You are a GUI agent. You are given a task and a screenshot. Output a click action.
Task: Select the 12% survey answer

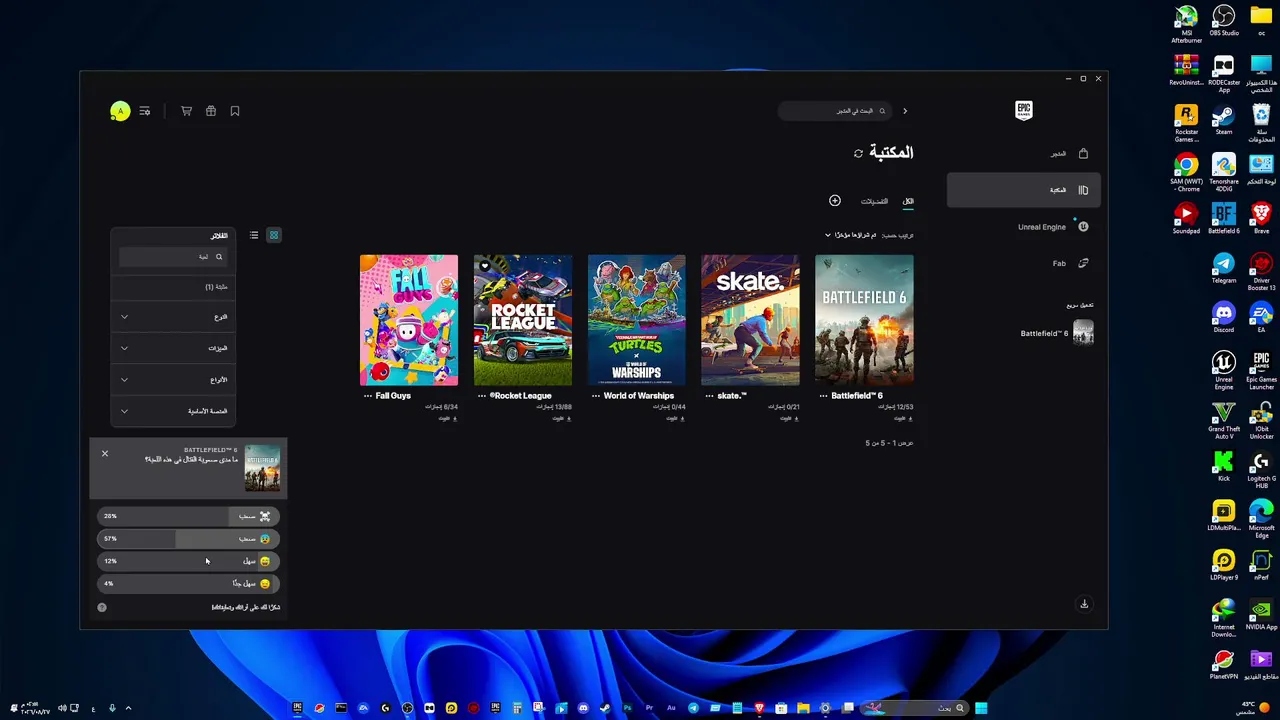coord(188,561)
